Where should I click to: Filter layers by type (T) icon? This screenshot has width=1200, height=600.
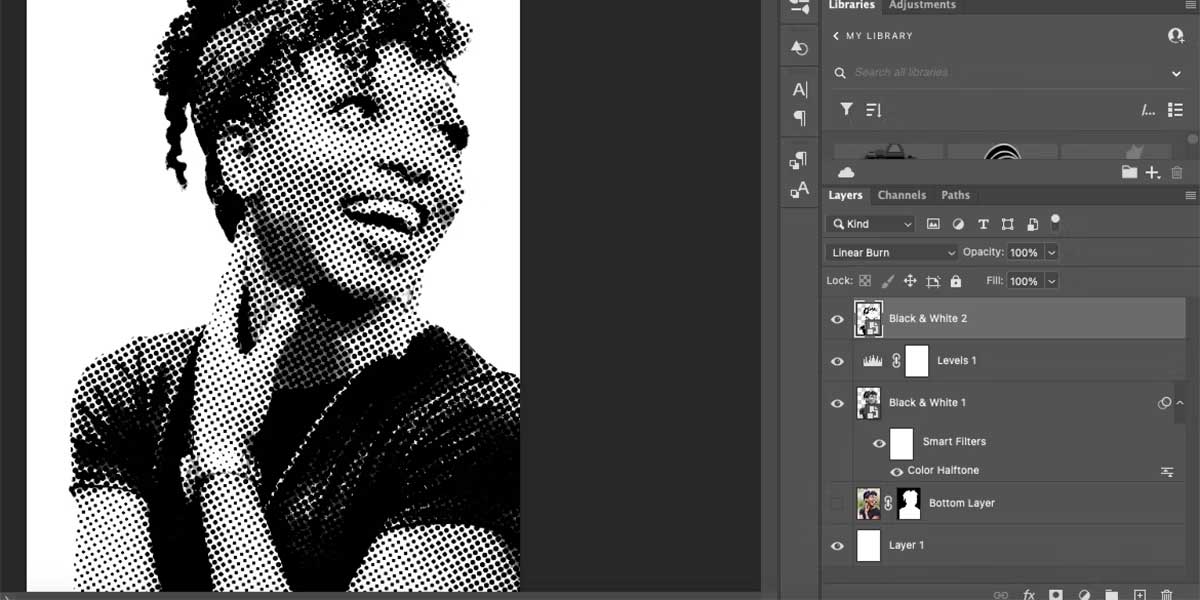983,224
